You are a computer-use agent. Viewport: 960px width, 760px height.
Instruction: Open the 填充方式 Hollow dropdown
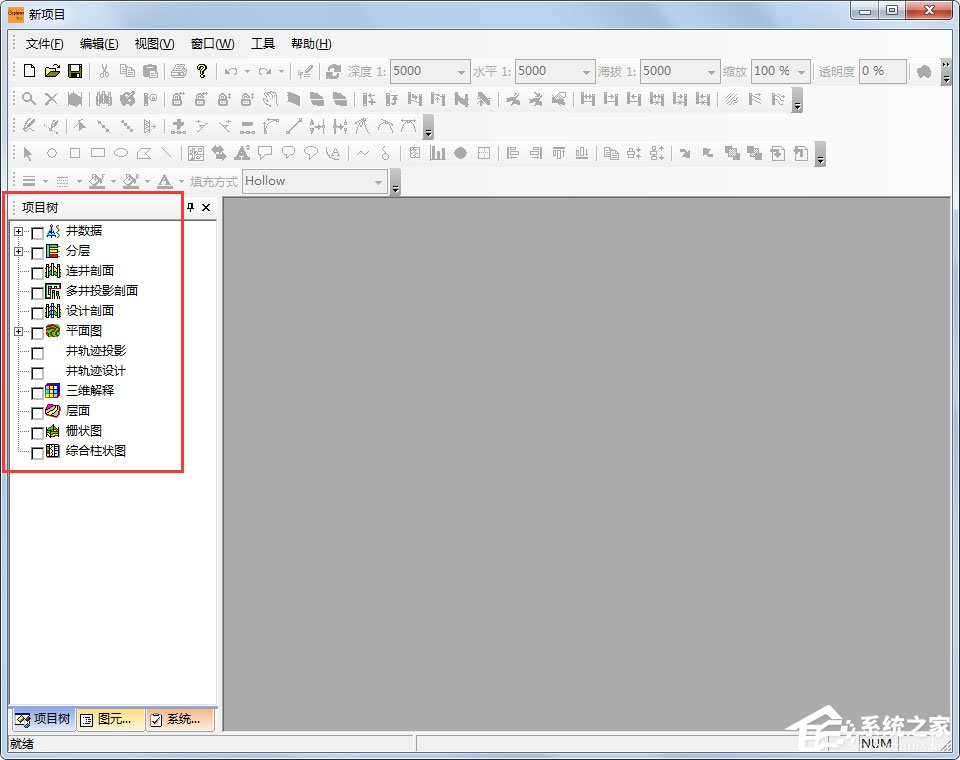[x=378, y=181]
